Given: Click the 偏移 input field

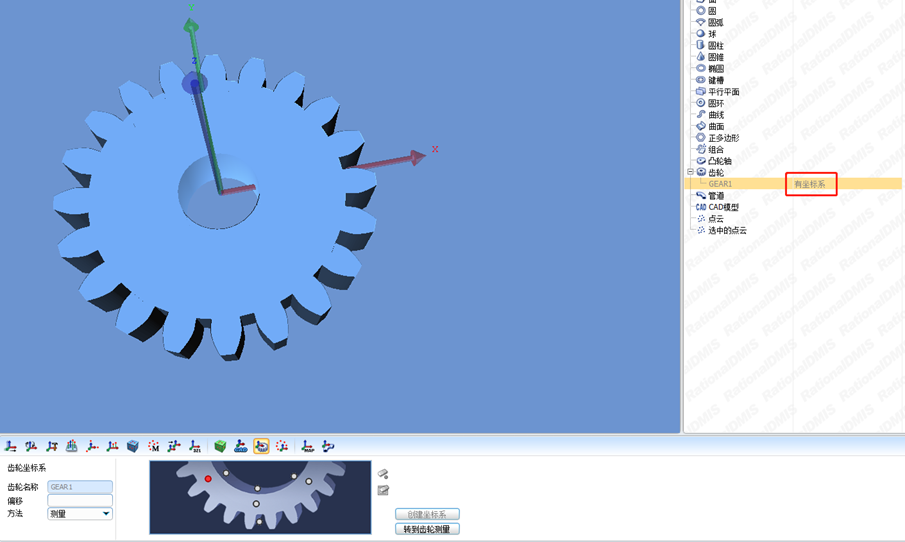Looking at the screenshot, I should (x=80, y=500).
